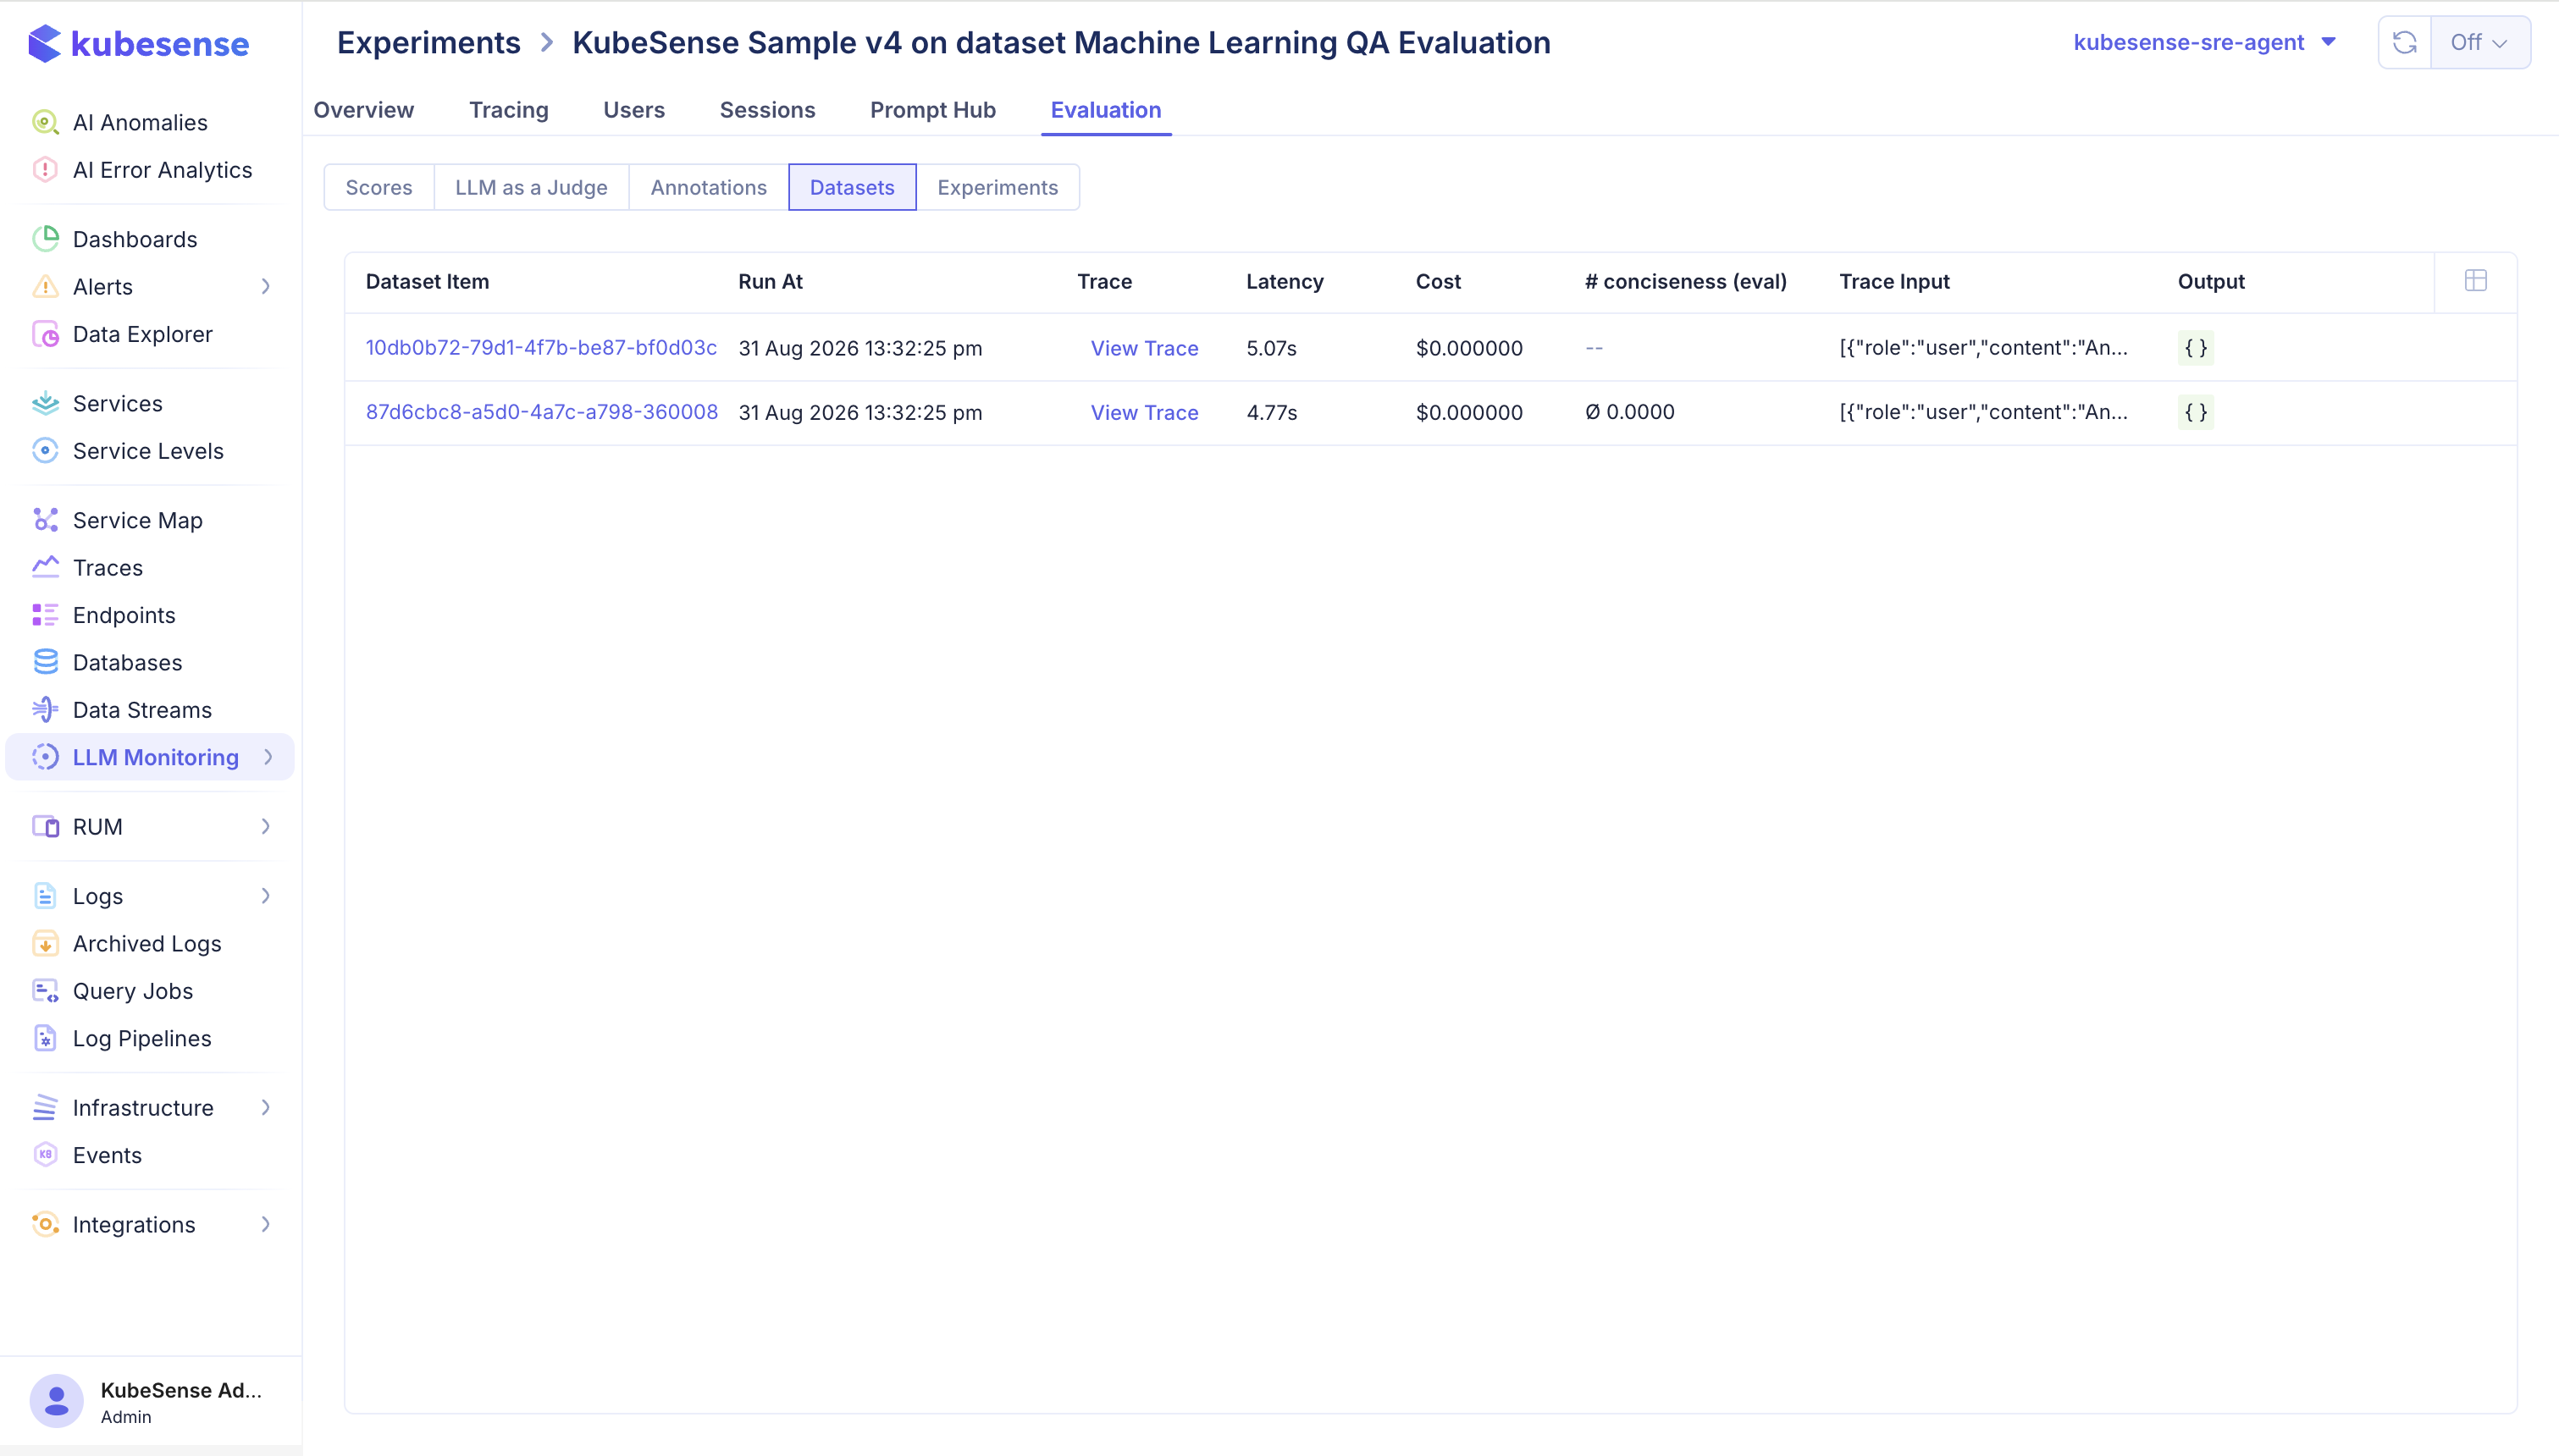Expand the Integrations submenu

pos(266,1224)
